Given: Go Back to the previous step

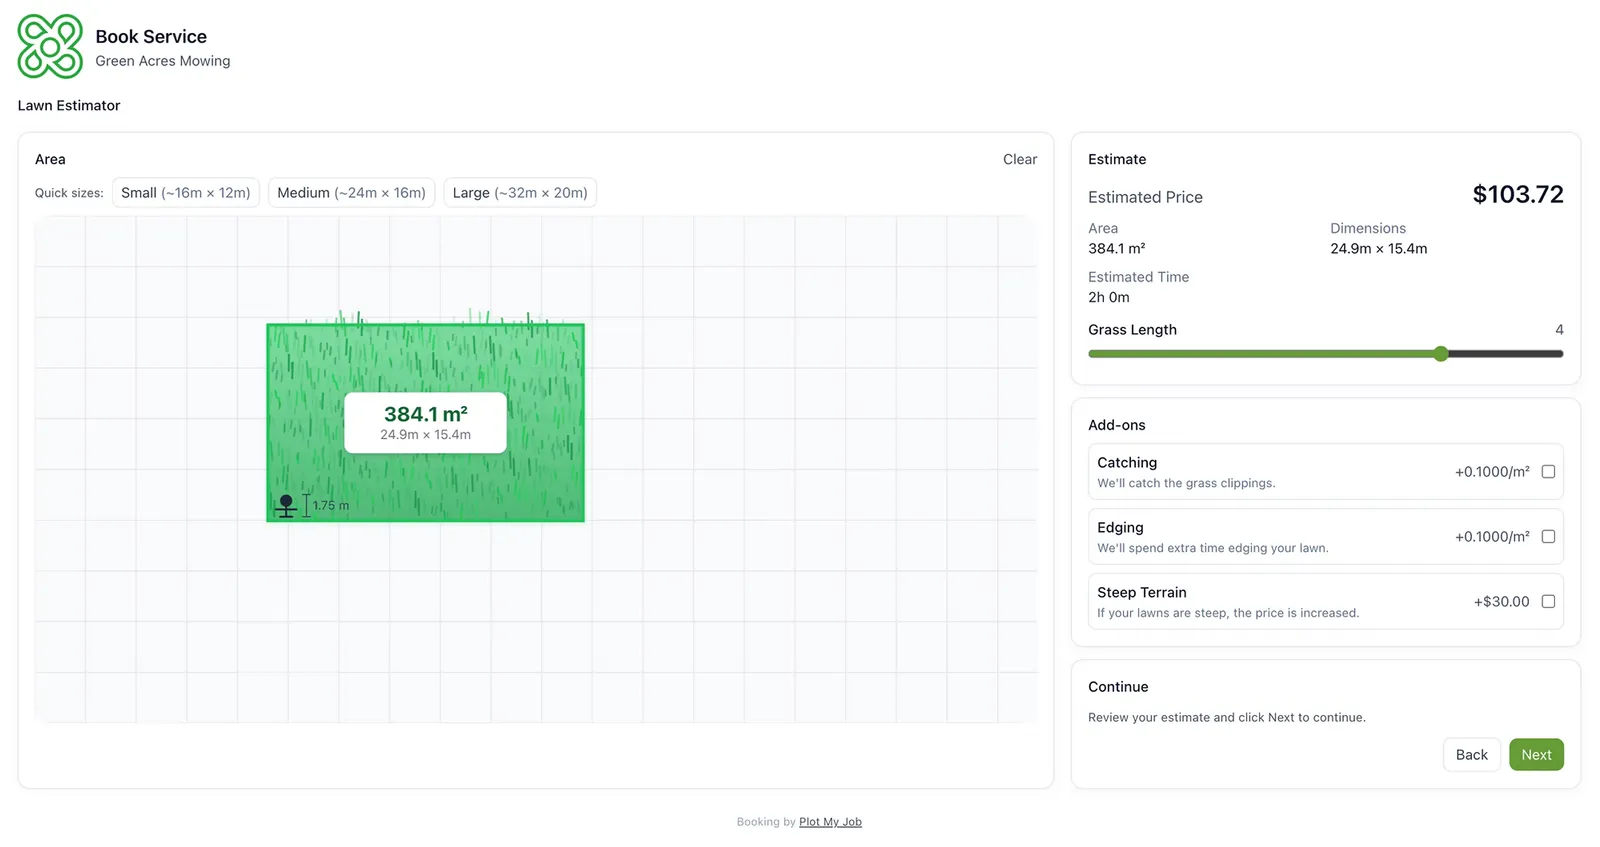Looking at the screenshot, I should [x=1471, y=755].
